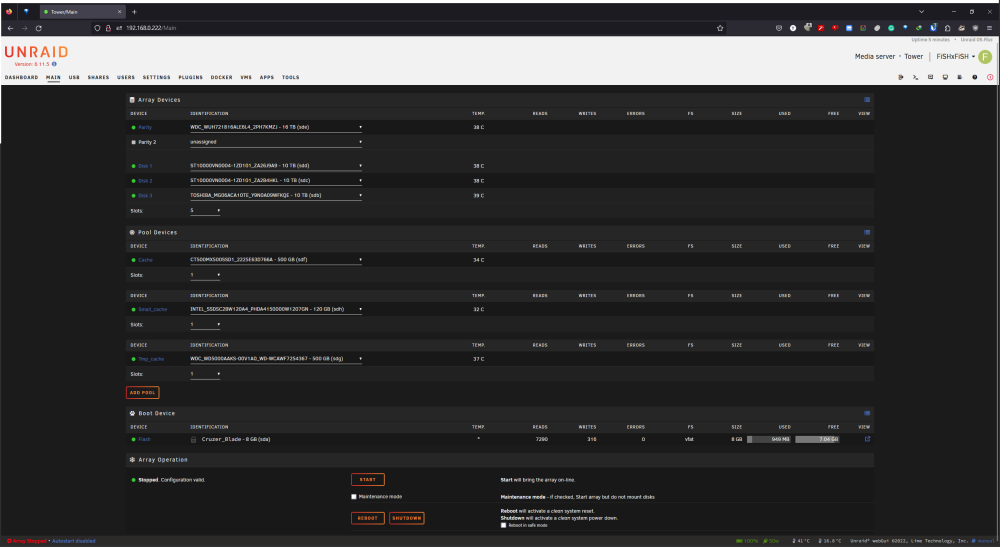Open the Disk 1 link
1000x547 pixels.
point(145,166)
